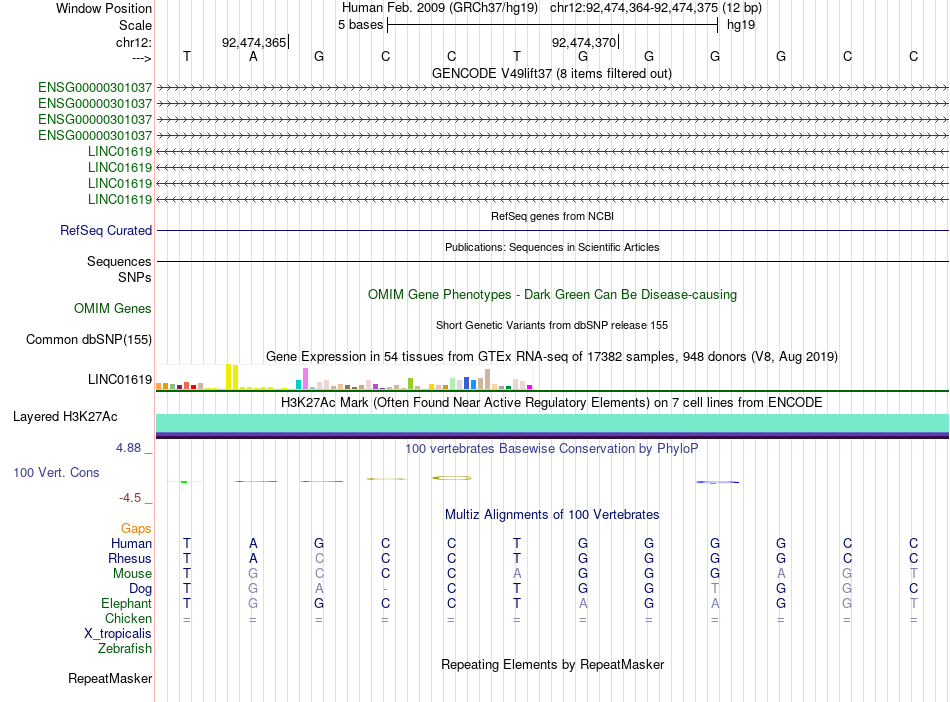Click the Elephant alignment row label
950x702 pixels.
126,603
